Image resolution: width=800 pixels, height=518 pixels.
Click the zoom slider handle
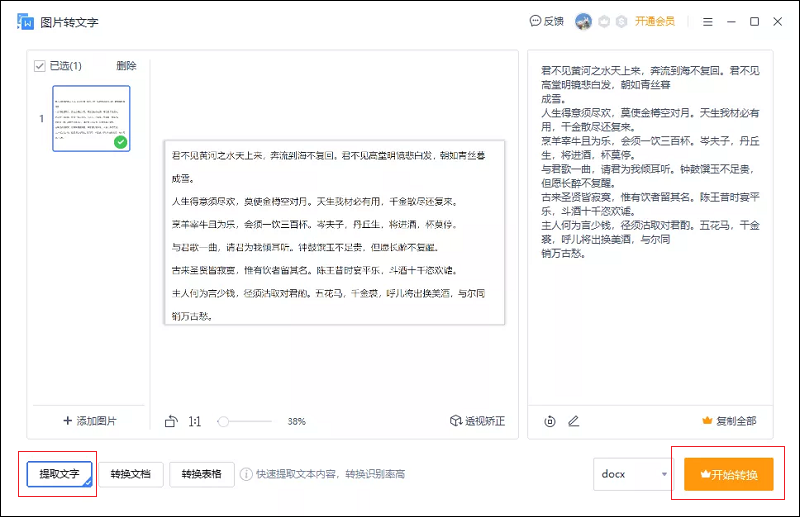pos(223,422)
